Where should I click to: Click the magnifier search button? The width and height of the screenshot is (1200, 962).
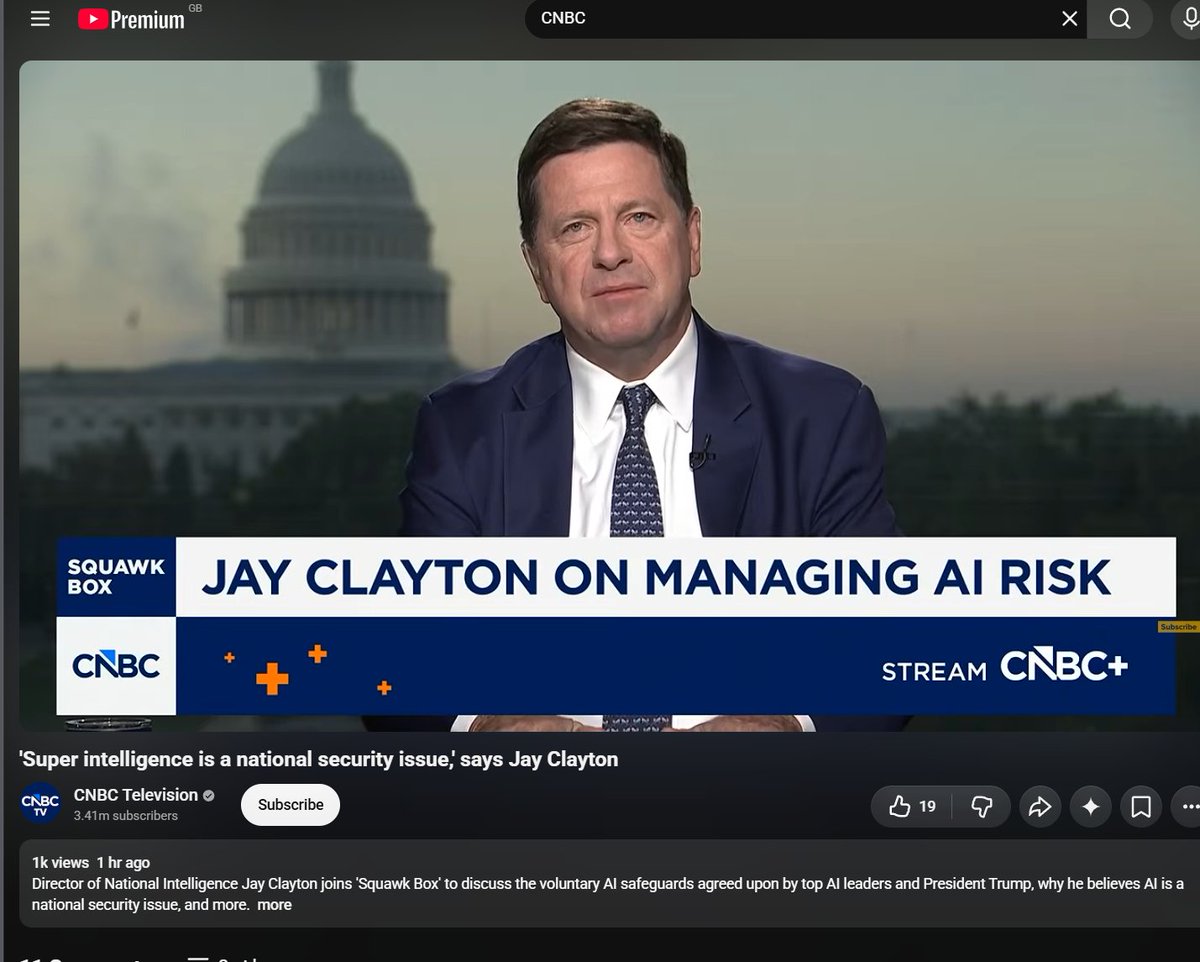[x=1120, y=19]
